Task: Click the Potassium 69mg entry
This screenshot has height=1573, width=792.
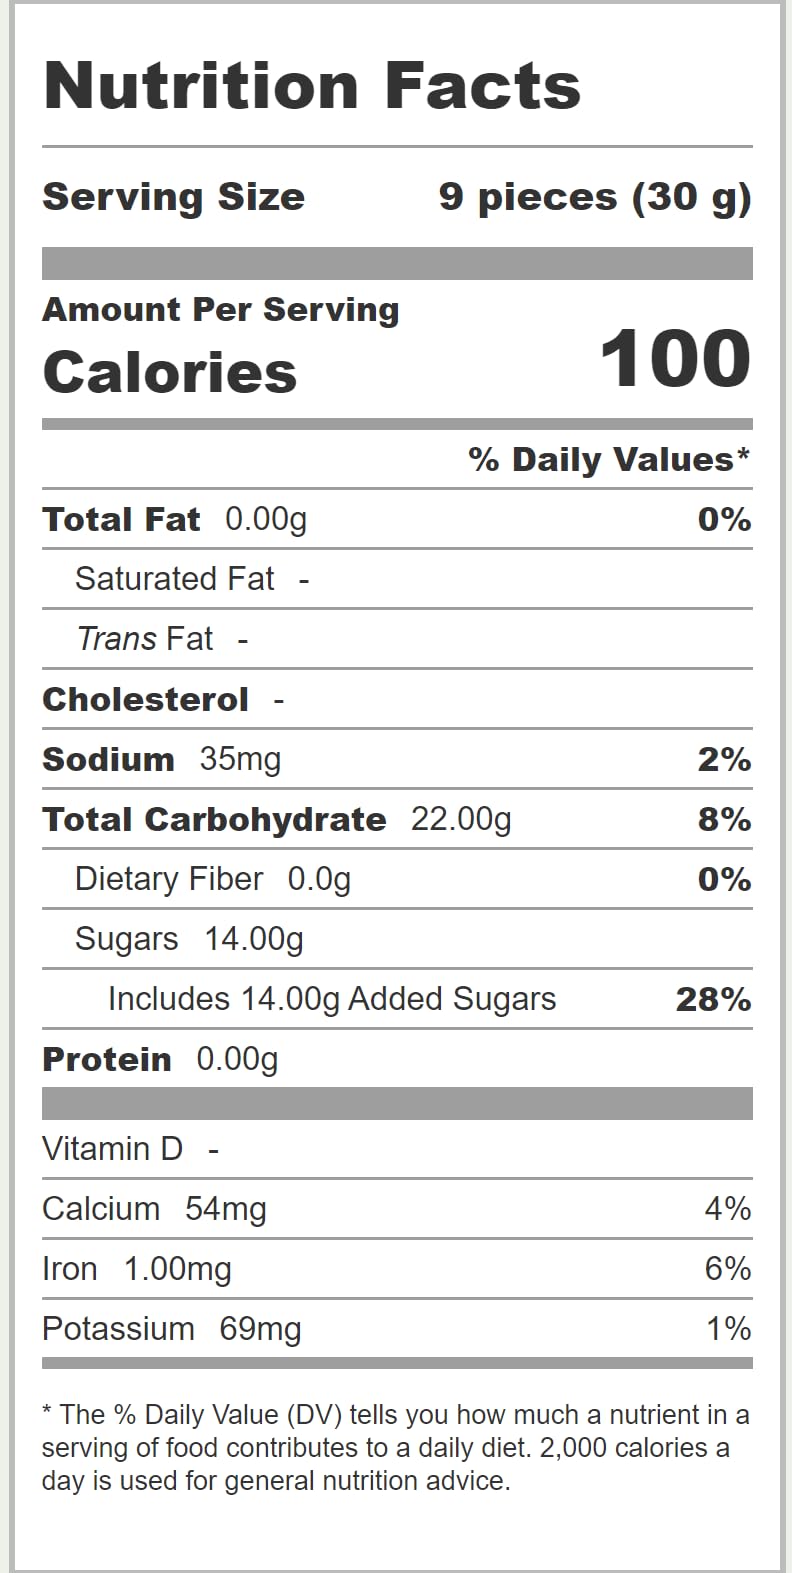Action: (x=171, y=1329)
